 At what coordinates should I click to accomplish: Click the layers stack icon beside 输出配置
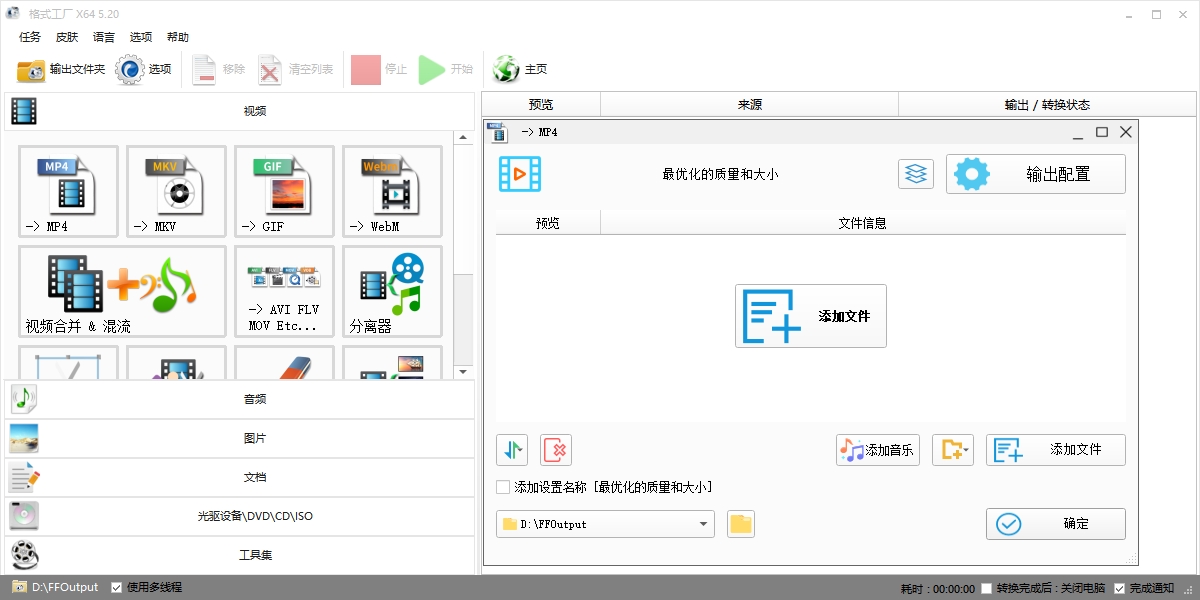tap(916, 174)
